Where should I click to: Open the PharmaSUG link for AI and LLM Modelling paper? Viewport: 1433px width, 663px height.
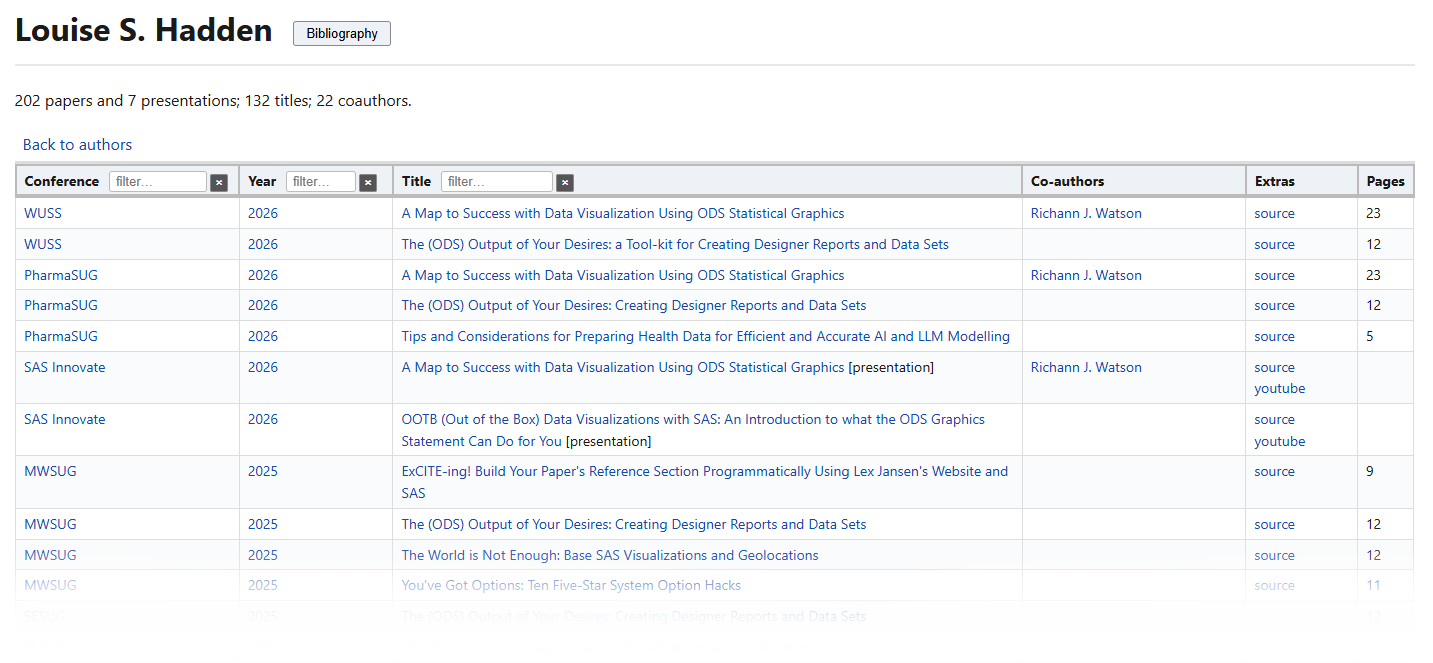pos(61,336)
